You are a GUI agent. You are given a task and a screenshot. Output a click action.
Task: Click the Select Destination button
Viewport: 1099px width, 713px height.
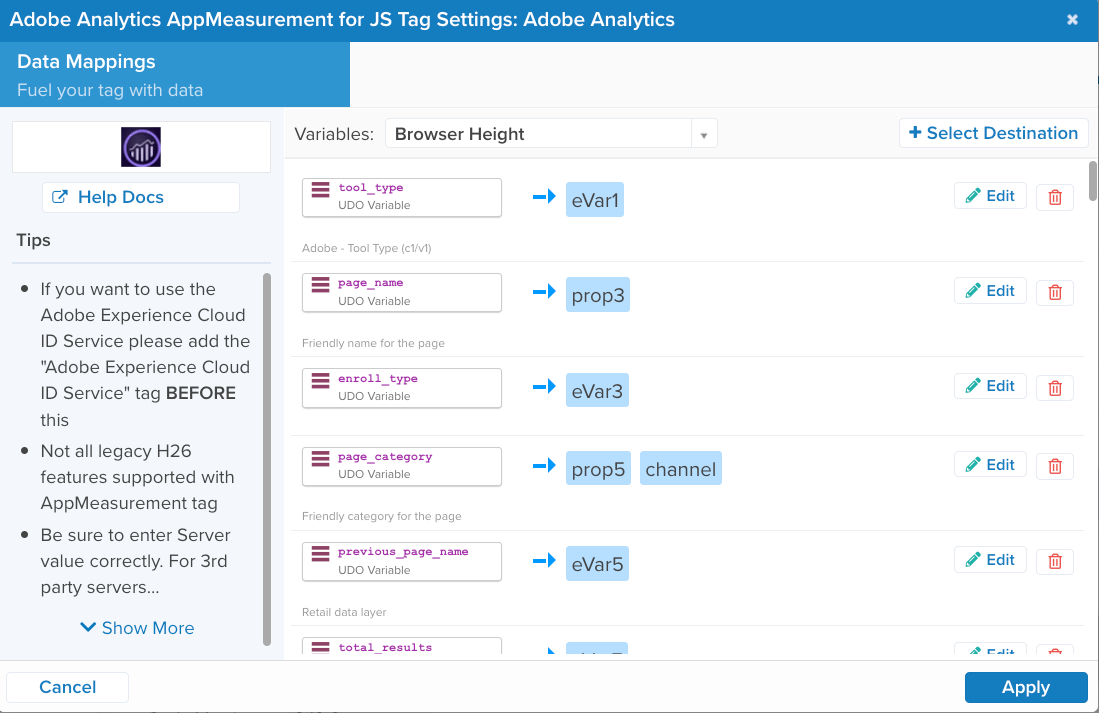coord(993,133)
